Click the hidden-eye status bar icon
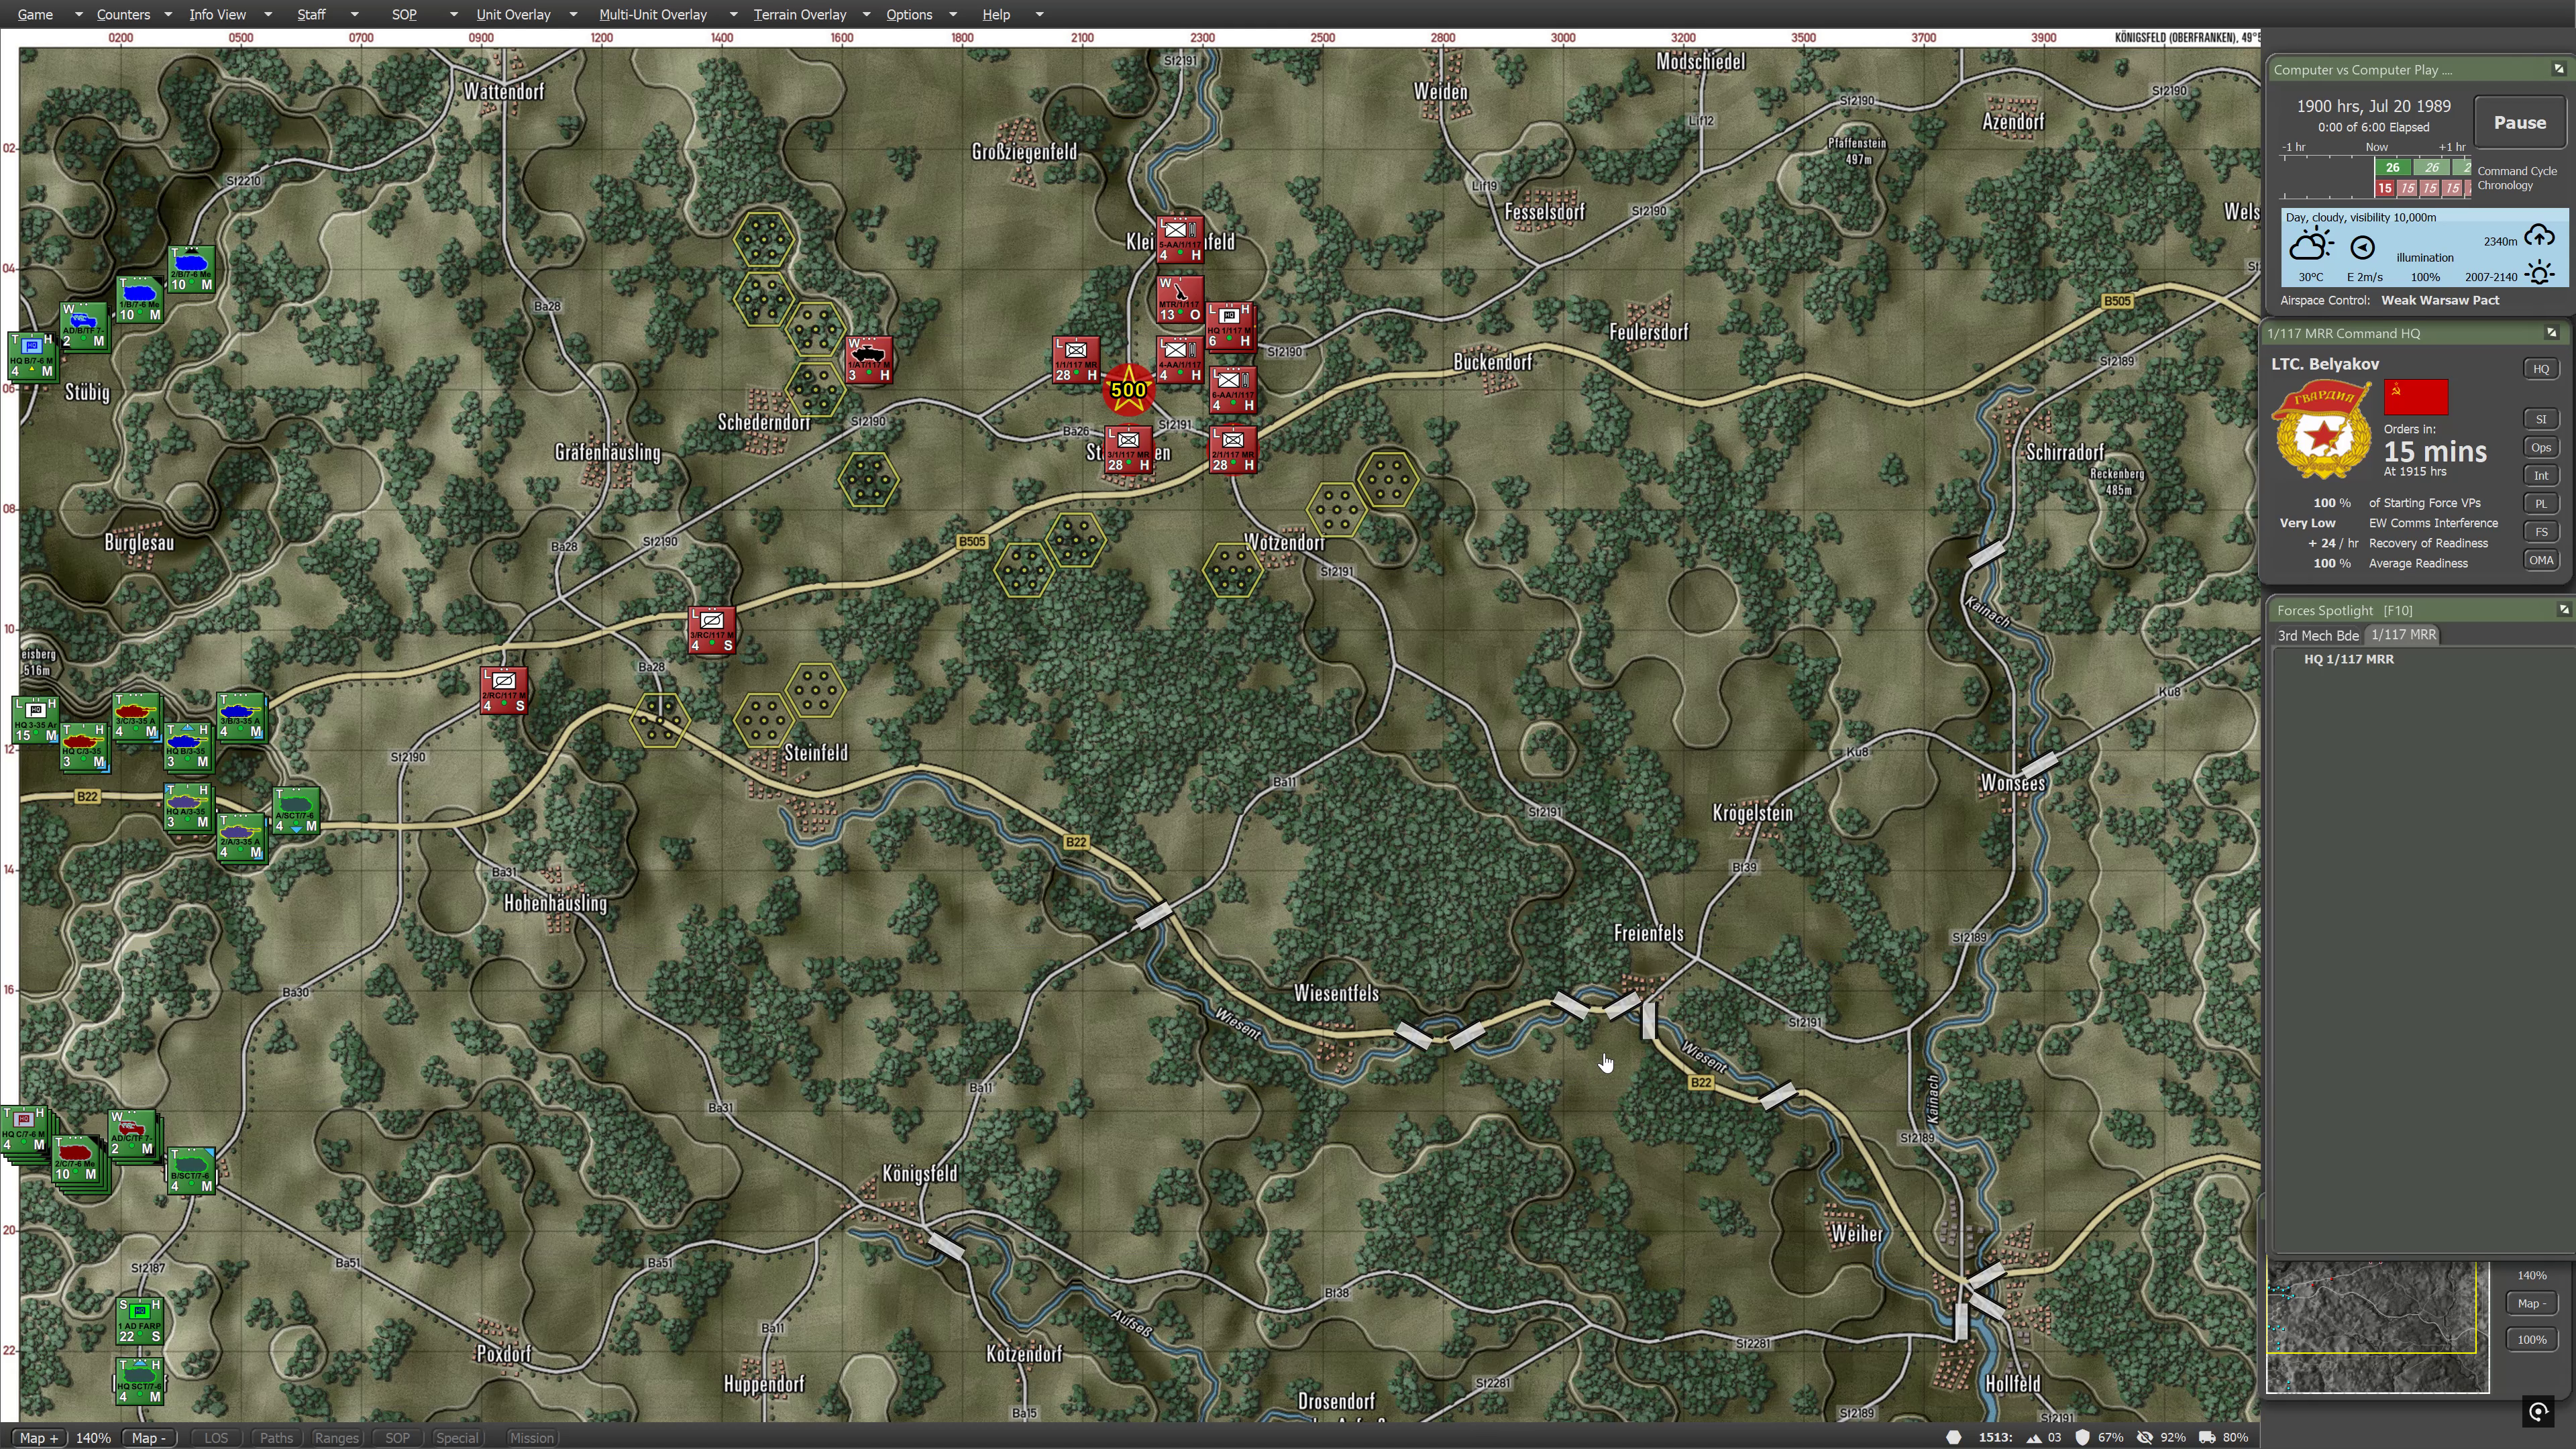This screenshot has height=1449, width=2576. (2144, 1437)
